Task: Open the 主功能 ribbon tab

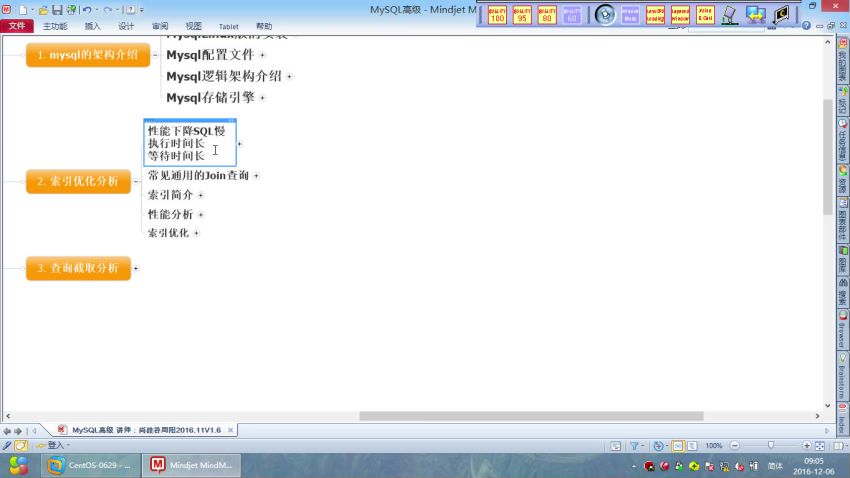Action: [x=55, y=26]
